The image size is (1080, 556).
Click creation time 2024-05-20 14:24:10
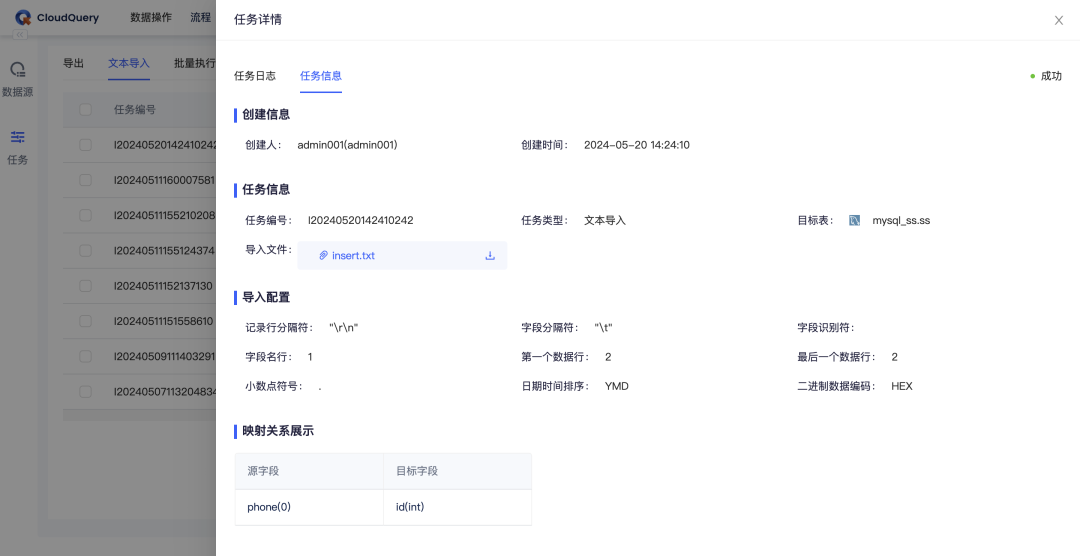pos(636,145)
